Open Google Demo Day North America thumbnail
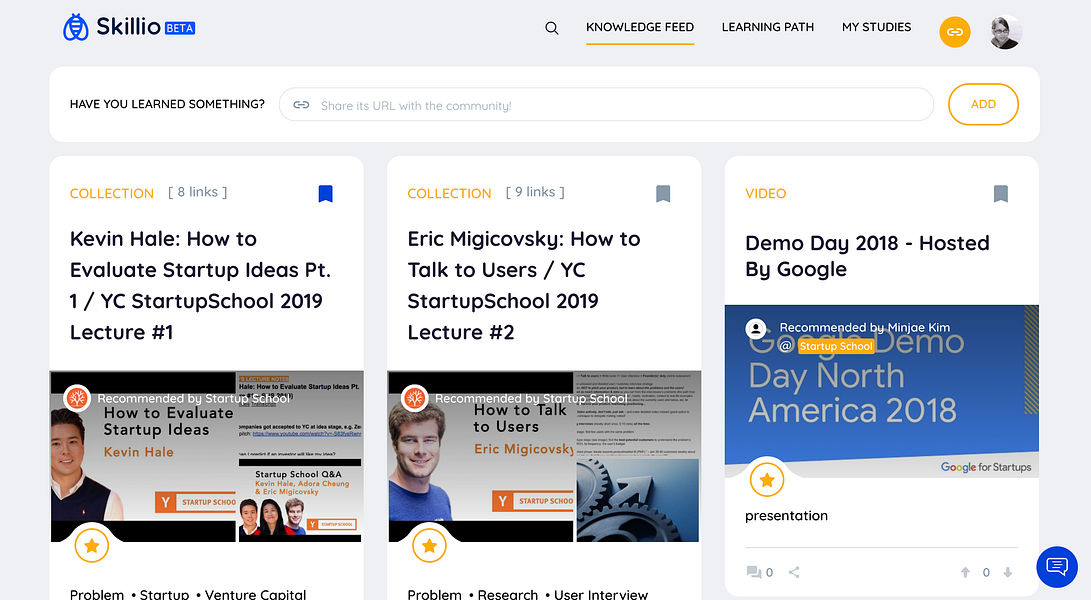 pyautogui.click(x=882, y=391)
